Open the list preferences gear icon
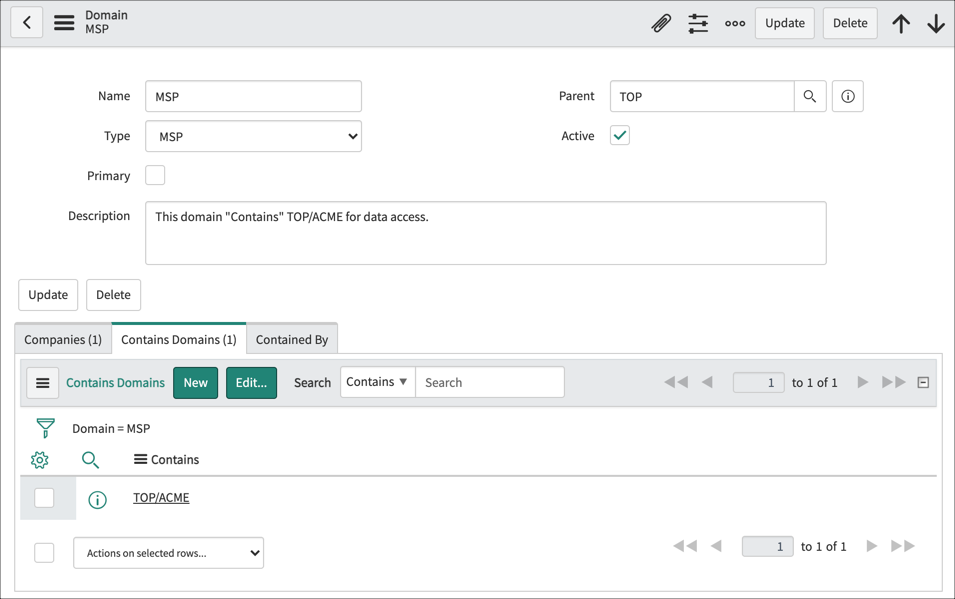 click(39, 460)
